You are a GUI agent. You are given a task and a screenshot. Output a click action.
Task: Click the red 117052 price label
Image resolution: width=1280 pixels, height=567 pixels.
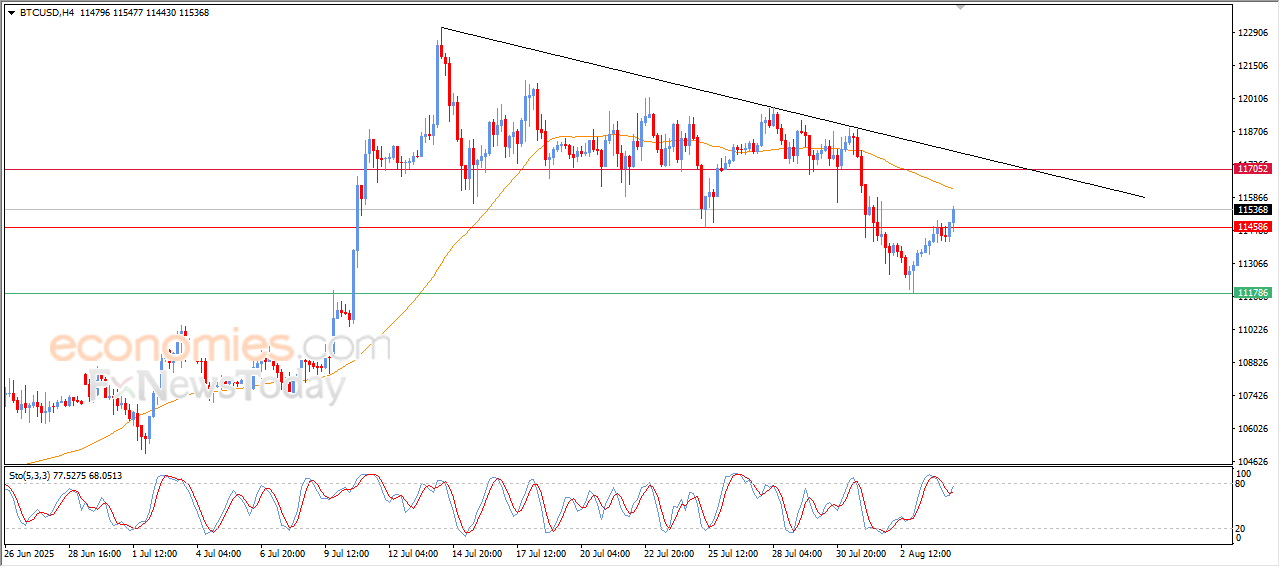1253,170
